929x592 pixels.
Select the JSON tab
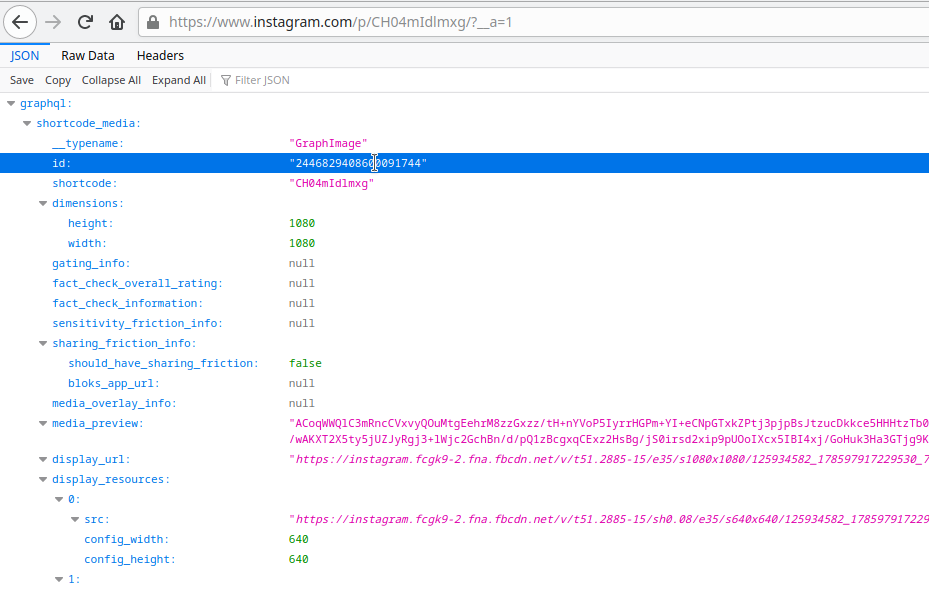tap(24, 55)
